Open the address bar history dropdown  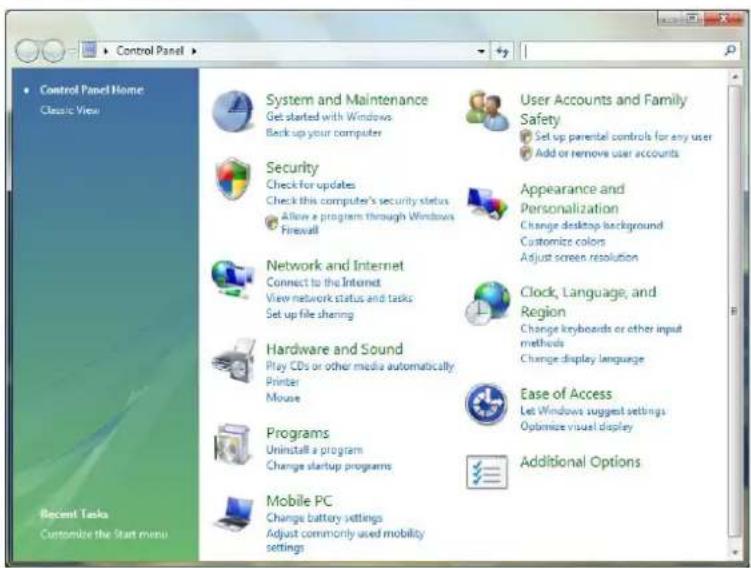[481, 51]
